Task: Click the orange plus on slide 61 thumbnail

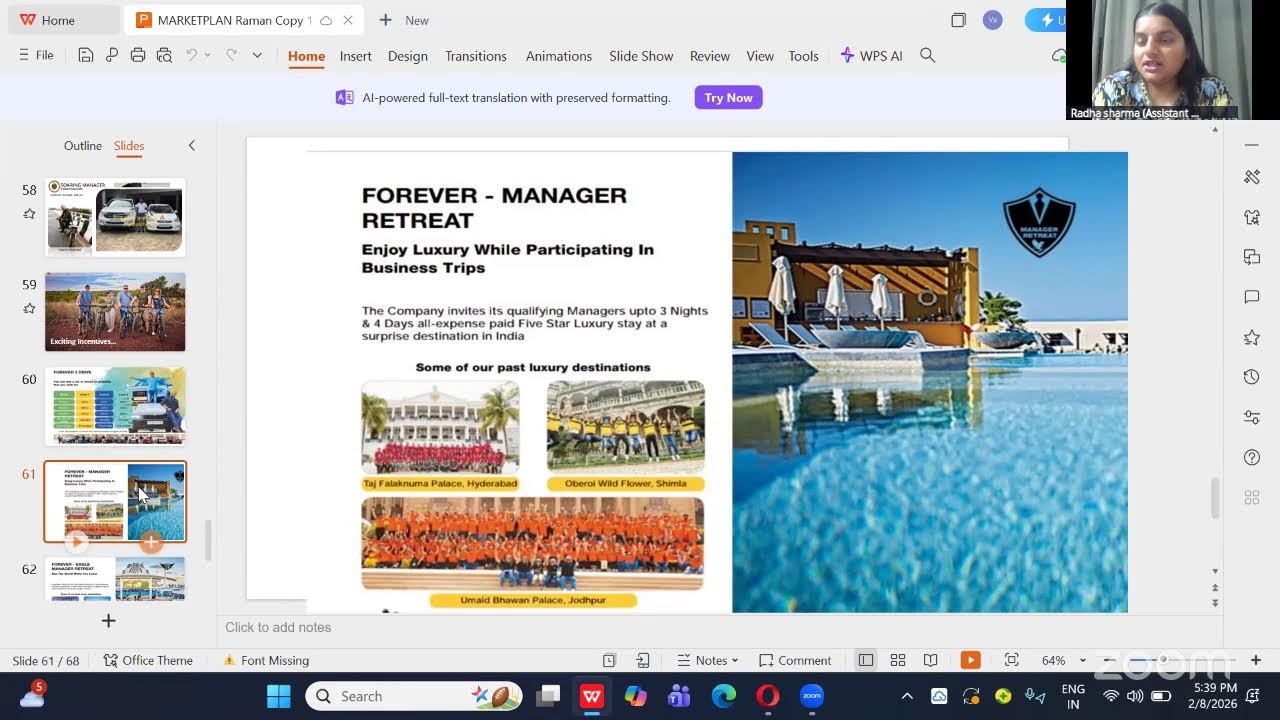Action: [x=150, y=542]
